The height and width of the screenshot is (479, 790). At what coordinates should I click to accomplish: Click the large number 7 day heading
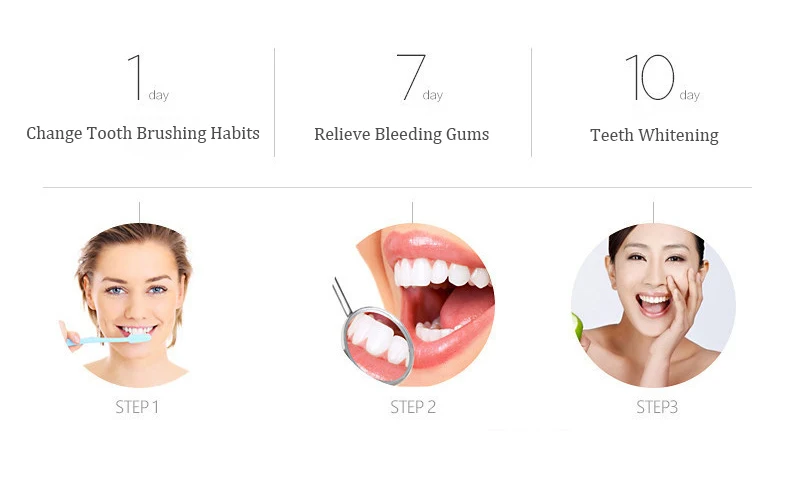coord(420,78)
